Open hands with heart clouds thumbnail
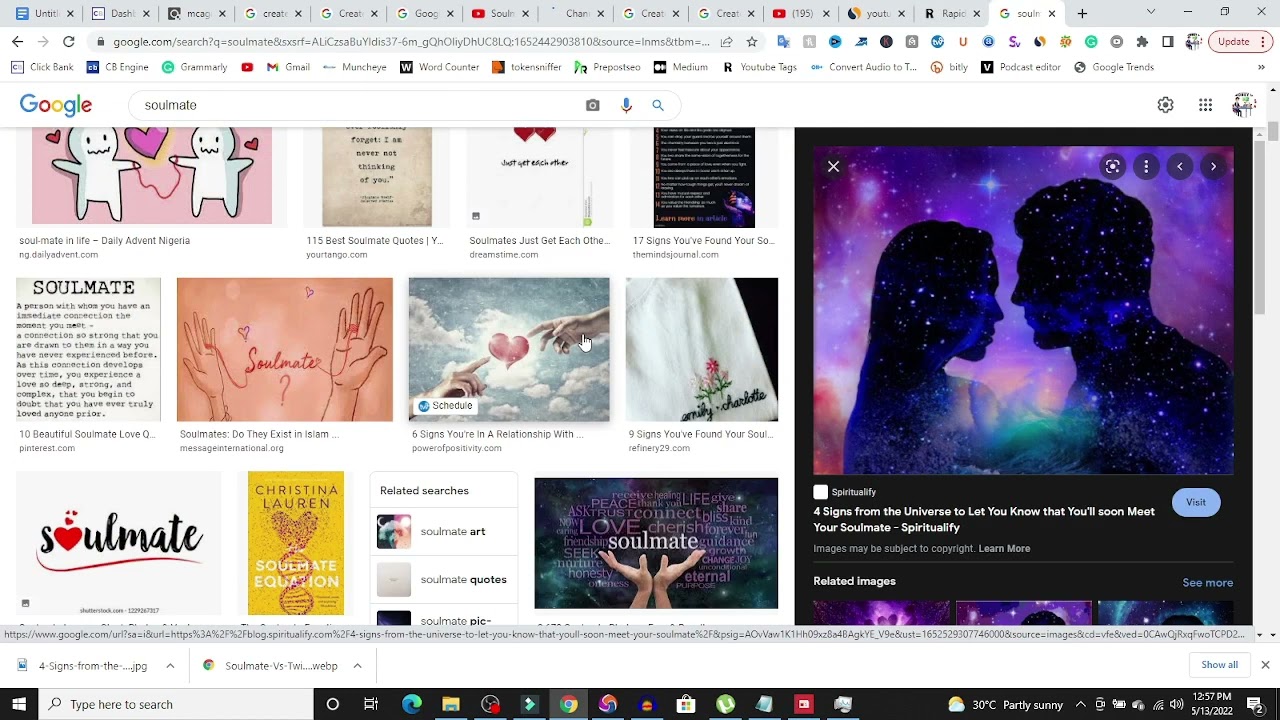 509,350
